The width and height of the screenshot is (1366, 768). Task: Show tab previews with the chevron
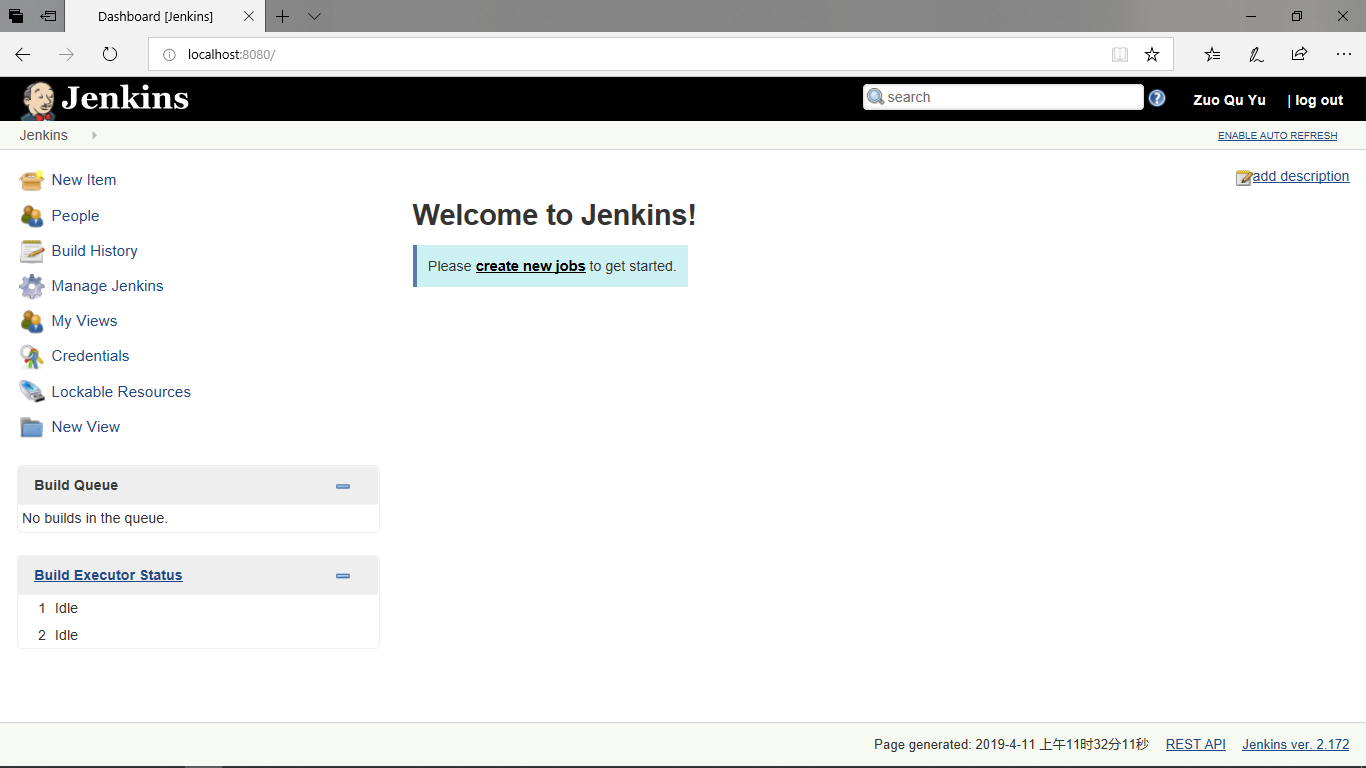pyautogui.click(x=314, y=16)
